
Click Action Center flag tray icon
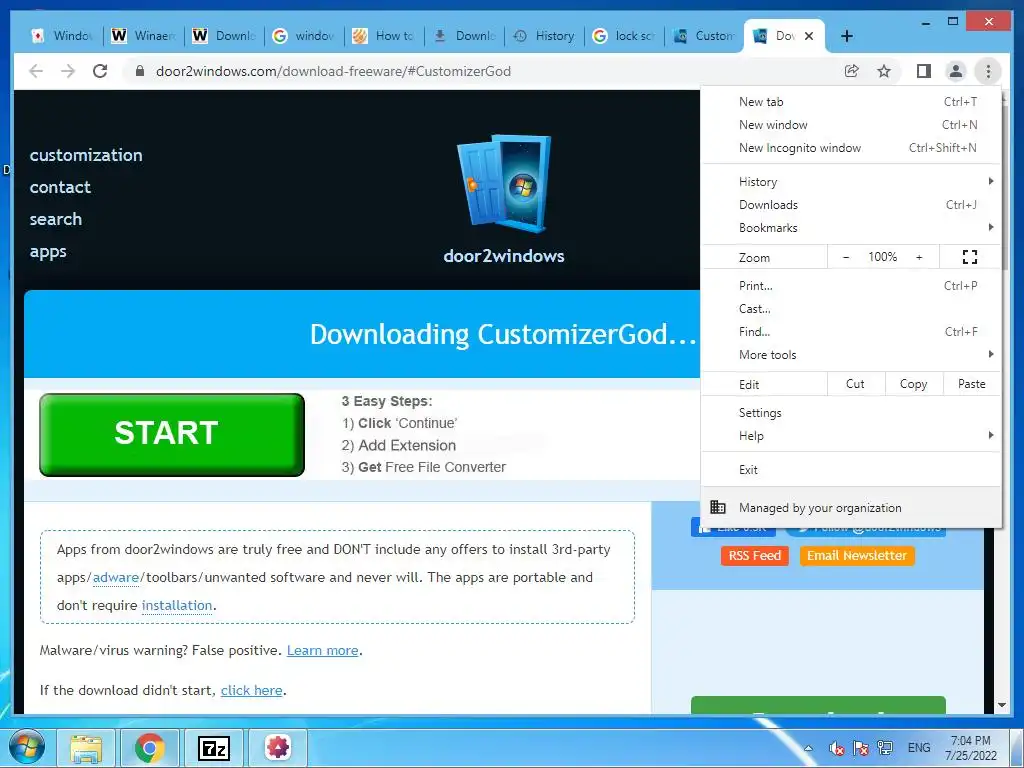[x=861, y=748]
